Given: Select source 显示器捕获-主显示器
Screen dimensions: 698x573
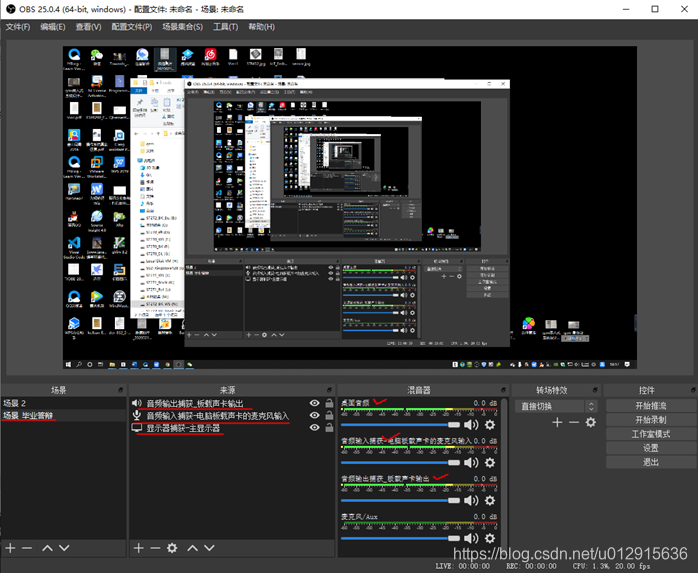Looking at the screenshot, I should (183, 428).
